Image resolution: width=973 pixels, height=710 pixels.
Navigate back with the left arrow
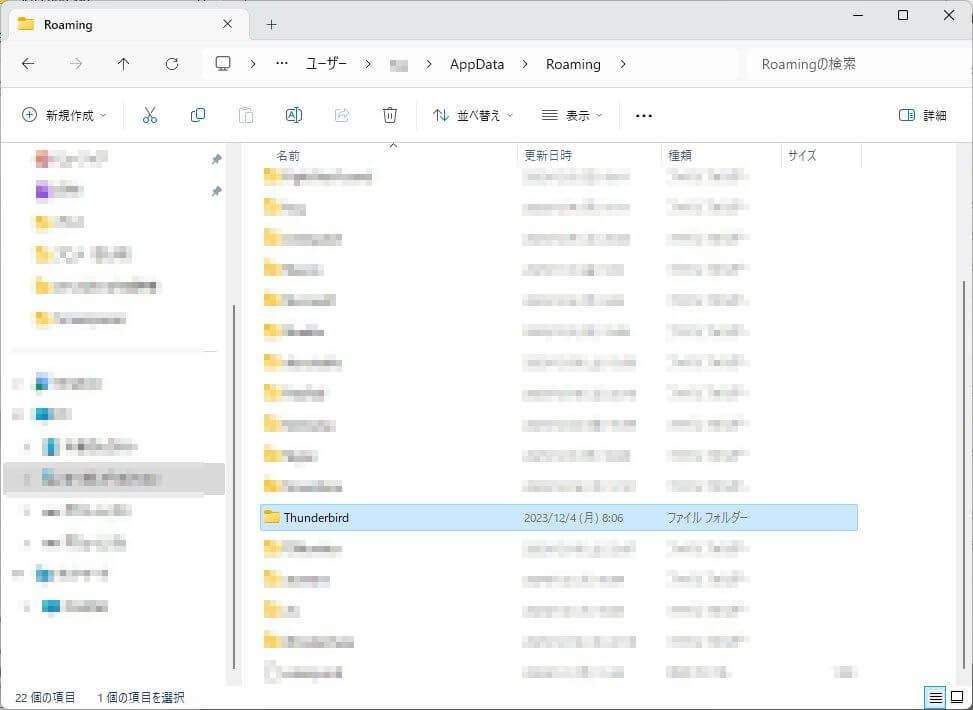(28, 64)
